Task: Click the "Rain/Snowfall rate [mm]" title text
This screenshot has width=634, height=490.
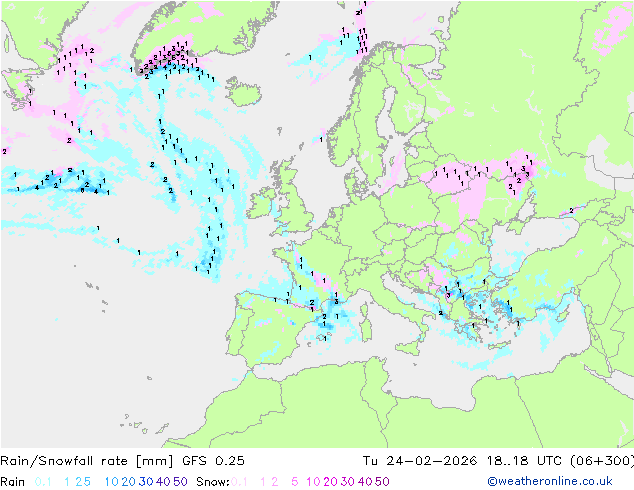Action: click(x=87, y=461)
